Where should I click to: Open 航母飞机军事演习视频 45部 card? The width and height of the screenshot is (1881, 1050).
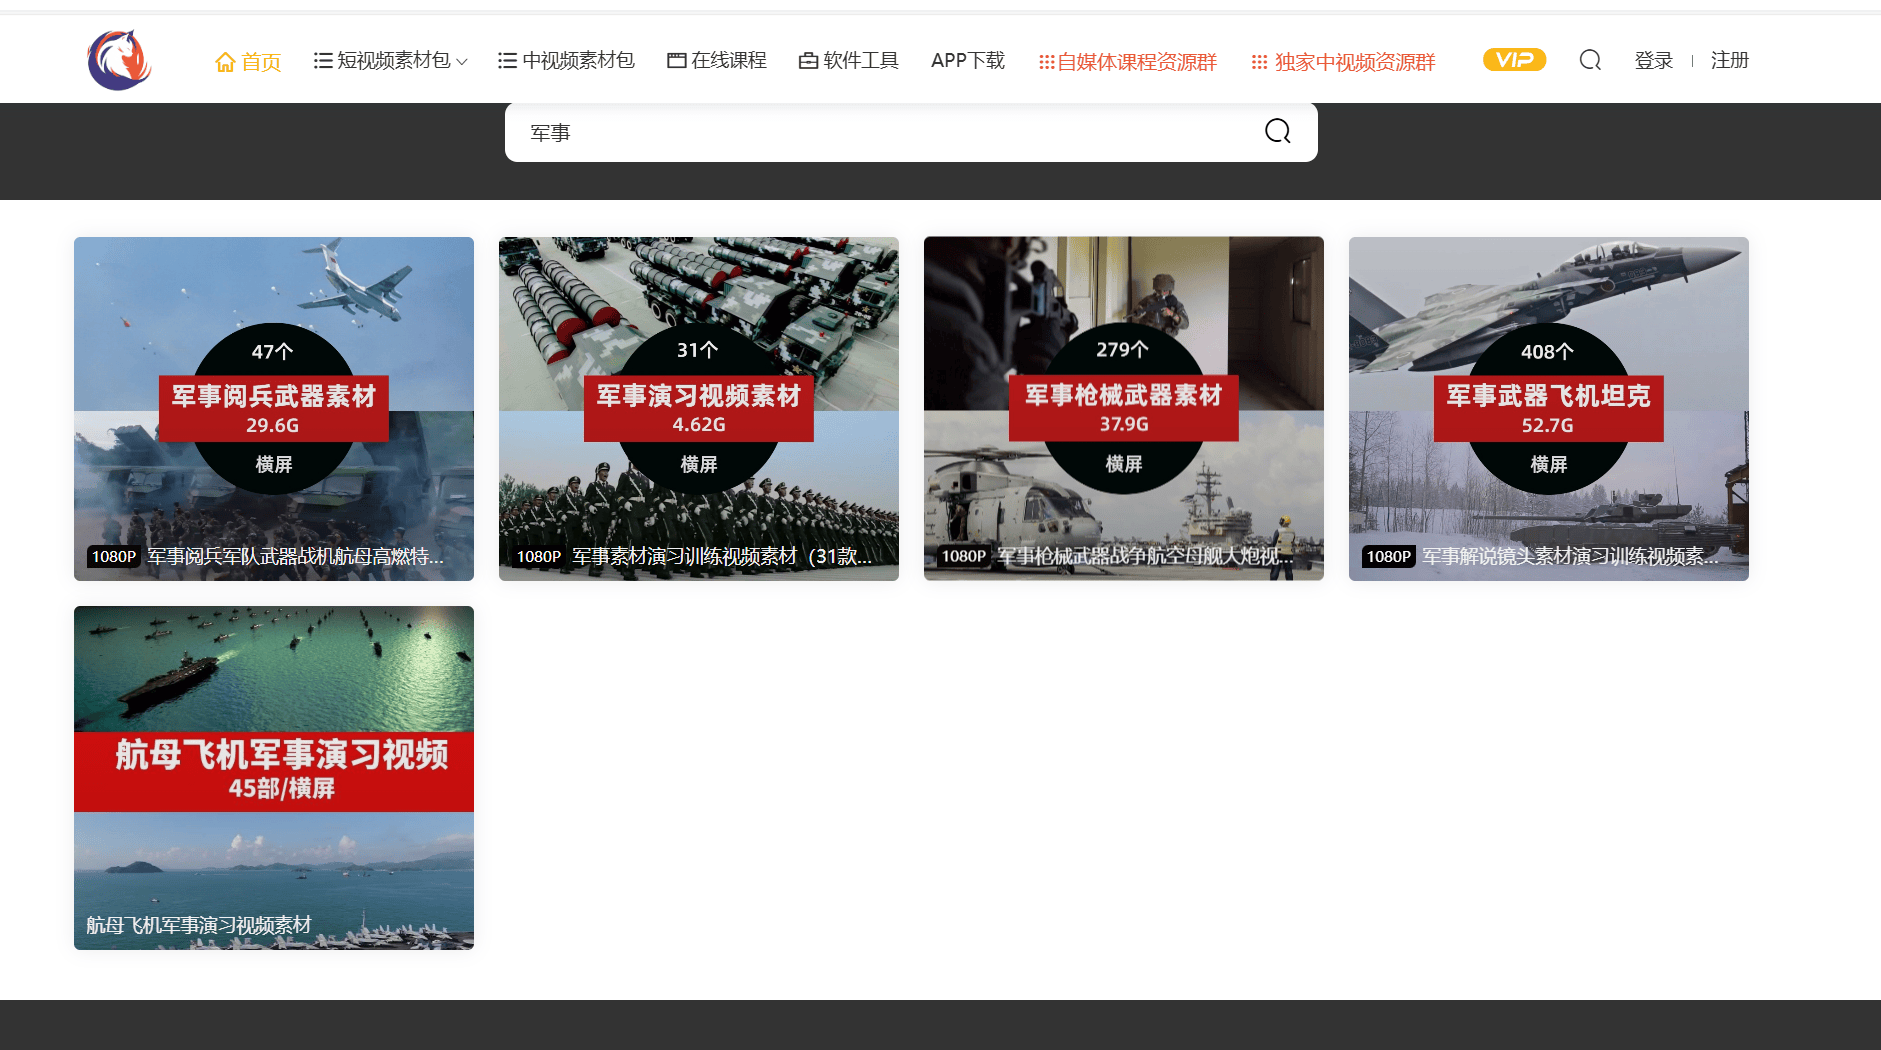(x=273, y=777)
